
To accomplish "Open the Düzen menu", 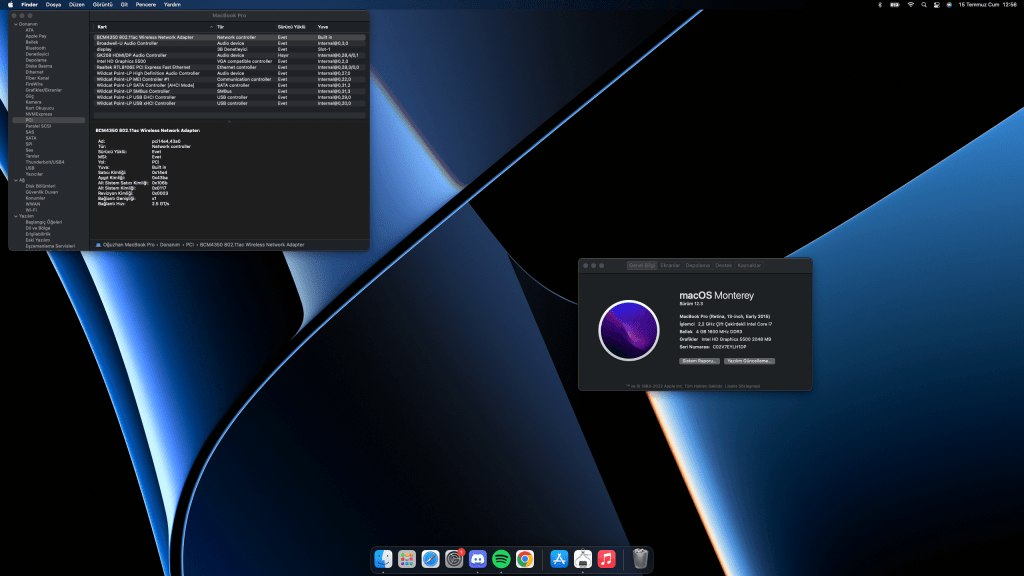I will (x=77, y=5).
